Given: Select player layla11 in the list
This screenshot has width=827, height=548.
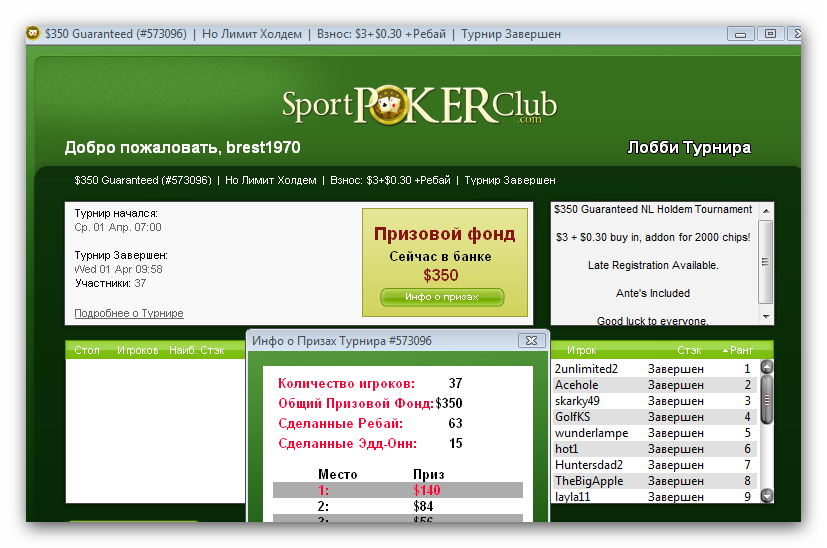Looking at the screenshot, I should tap(653, 497).
